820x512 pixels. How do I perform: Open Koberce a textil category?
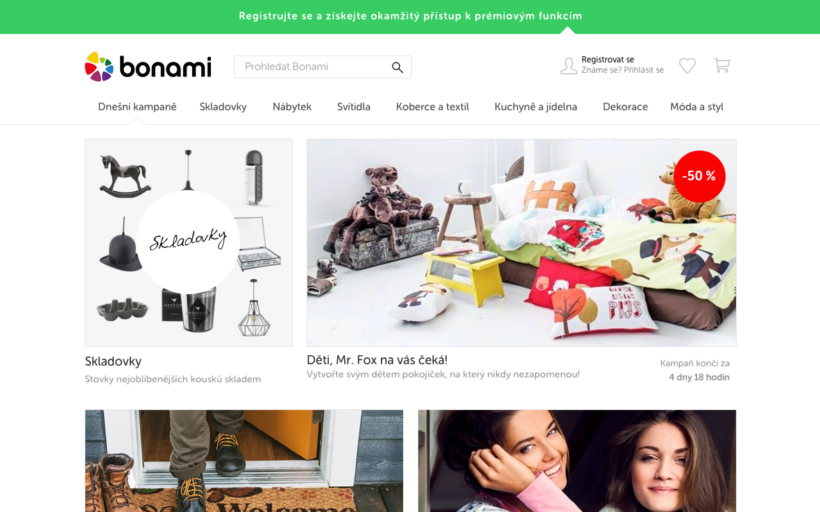(x=432, y=107)
